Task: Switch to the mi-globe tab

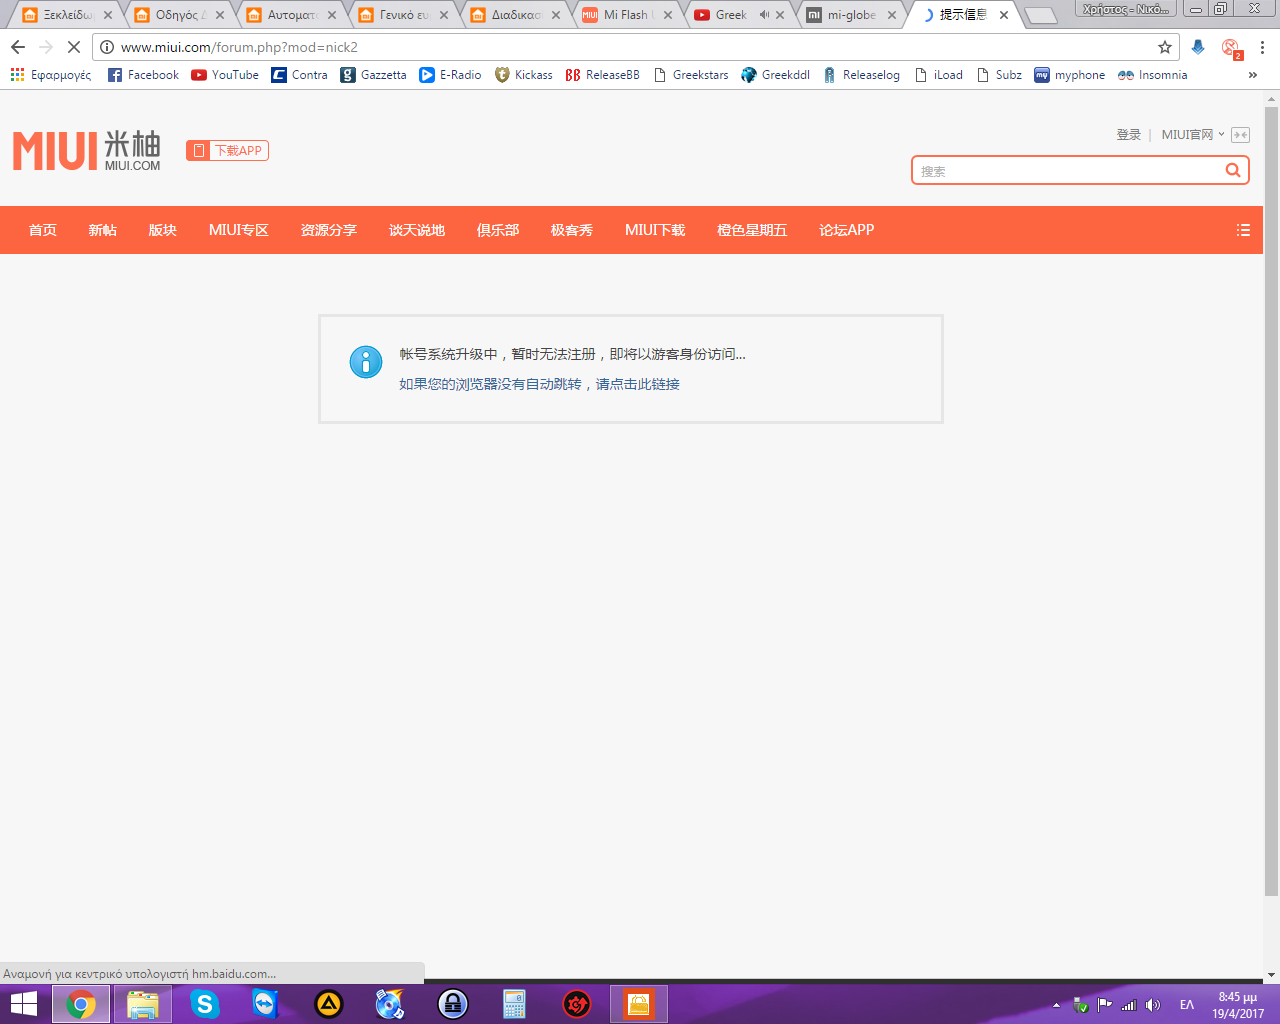Action: pos(852,15)
